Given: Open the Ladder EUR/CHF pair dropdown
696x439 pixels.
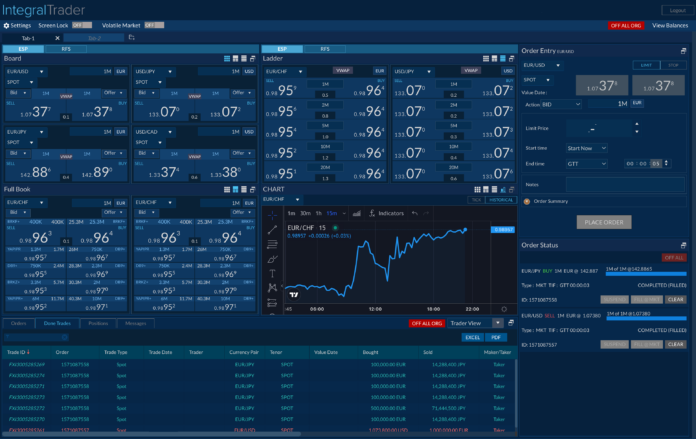Looking at the screenshot, I should 284,71.
